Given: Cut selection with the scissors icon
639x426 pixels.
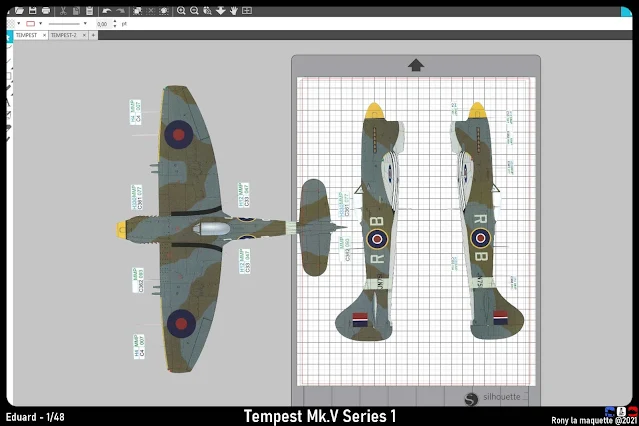Looking at the screenshot, I should tap(63, 11).
